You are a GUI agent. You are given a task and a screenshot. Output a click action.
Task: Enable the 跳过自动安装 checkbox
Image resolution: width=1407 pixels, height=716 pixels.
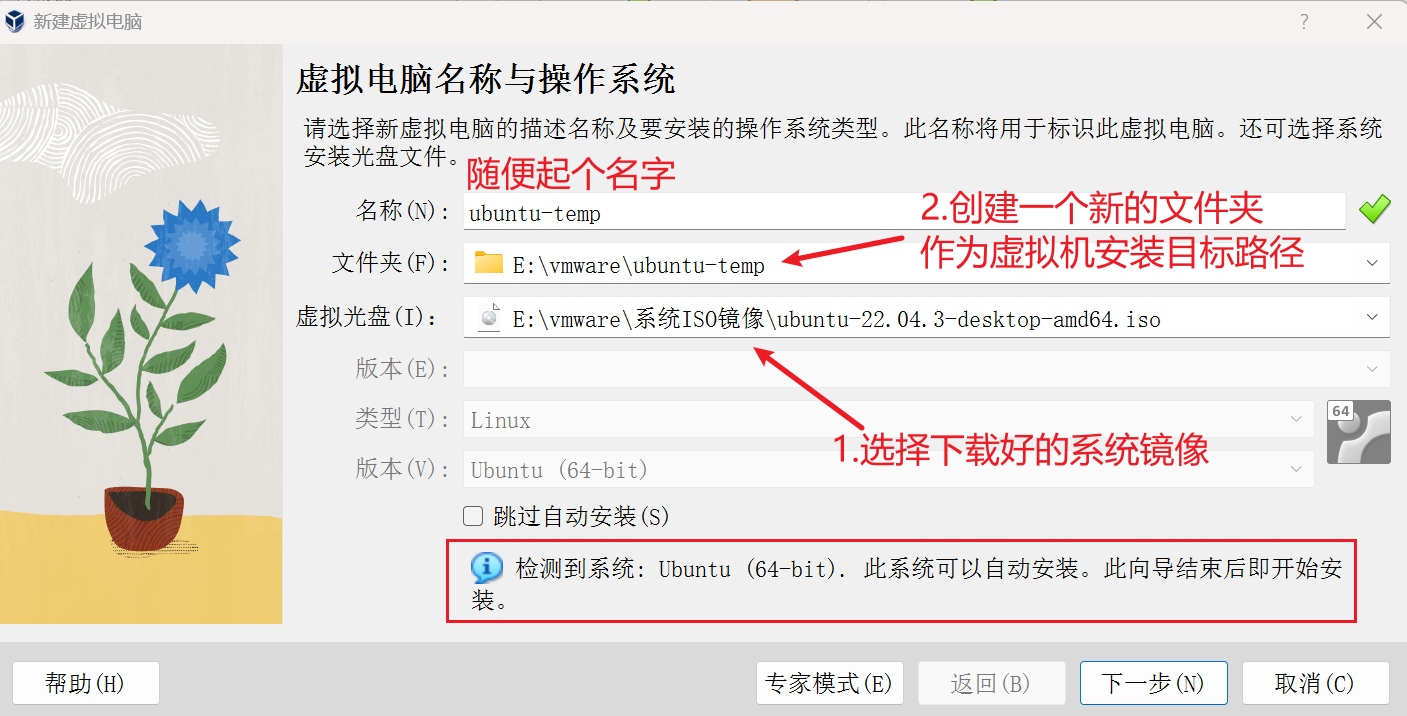coord(474,516)
